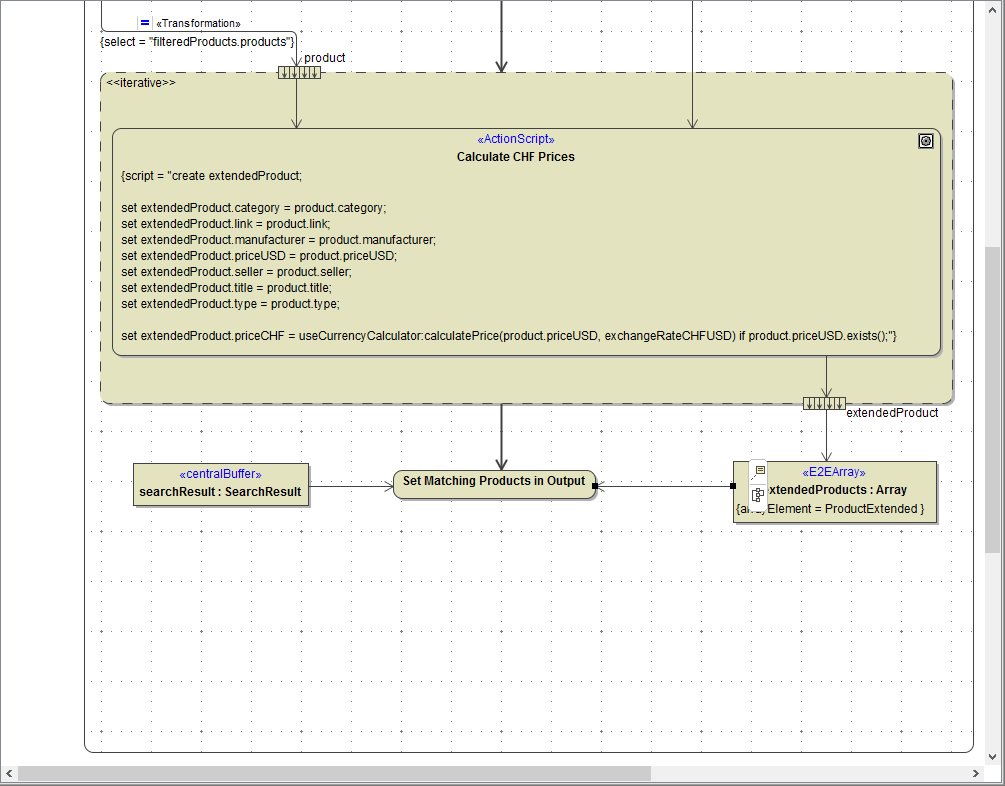Click the blue Transformation equals icon
Viewport: 1005px width, 786px height.
(145, 22)
